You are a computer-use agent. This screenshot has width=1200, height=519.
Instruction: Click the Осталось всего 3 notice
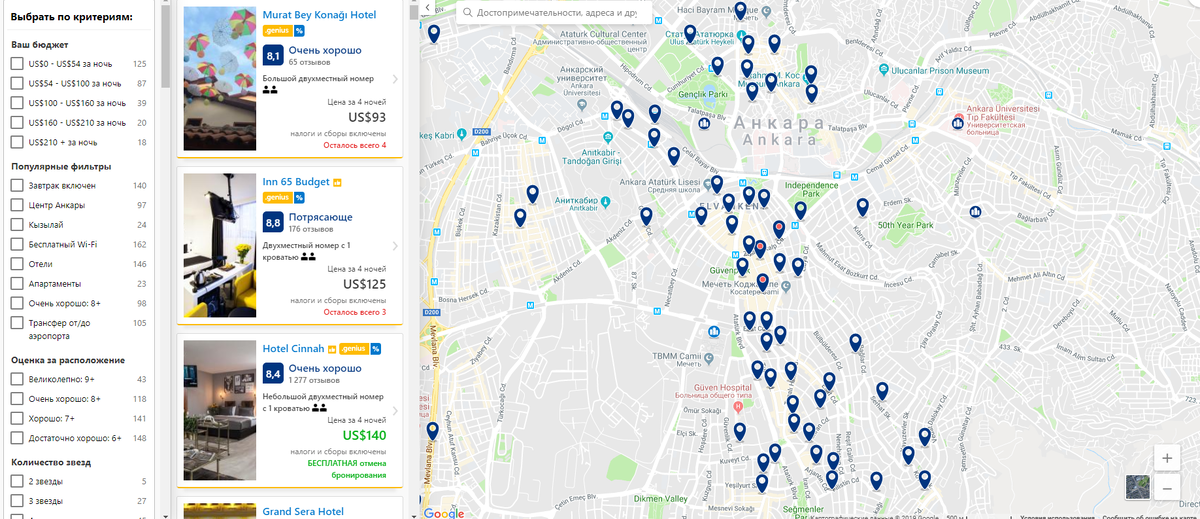[355, 312]
